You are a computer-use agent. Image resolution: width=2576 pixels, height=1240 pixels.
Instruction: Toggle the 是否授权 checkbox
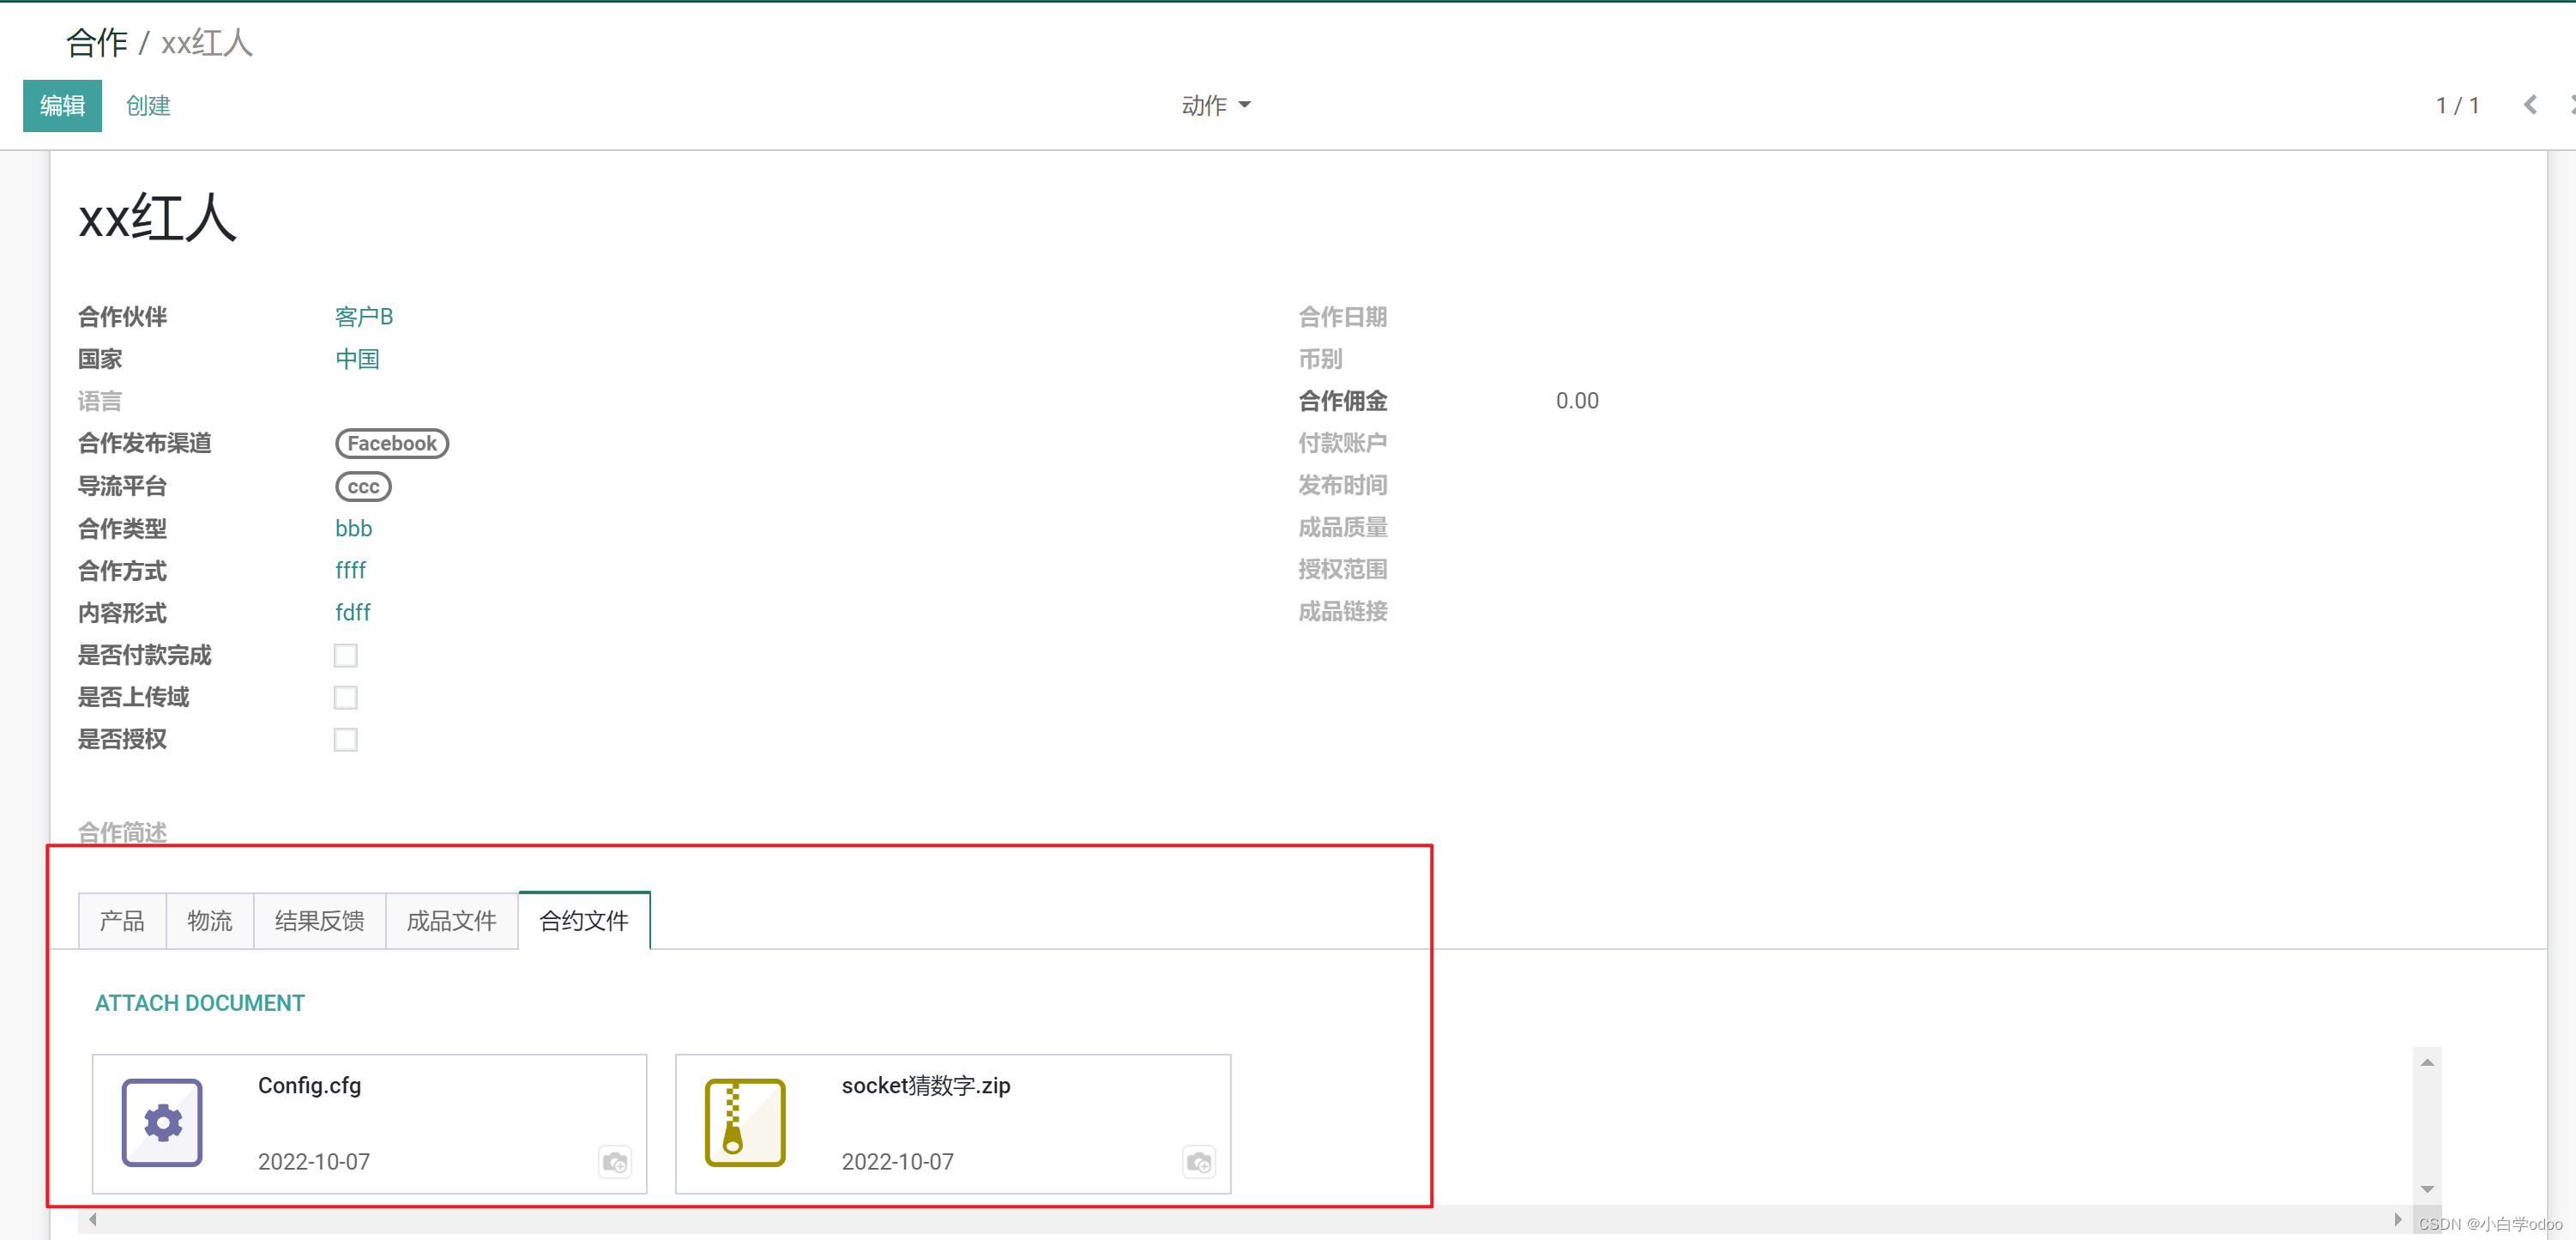345,739
